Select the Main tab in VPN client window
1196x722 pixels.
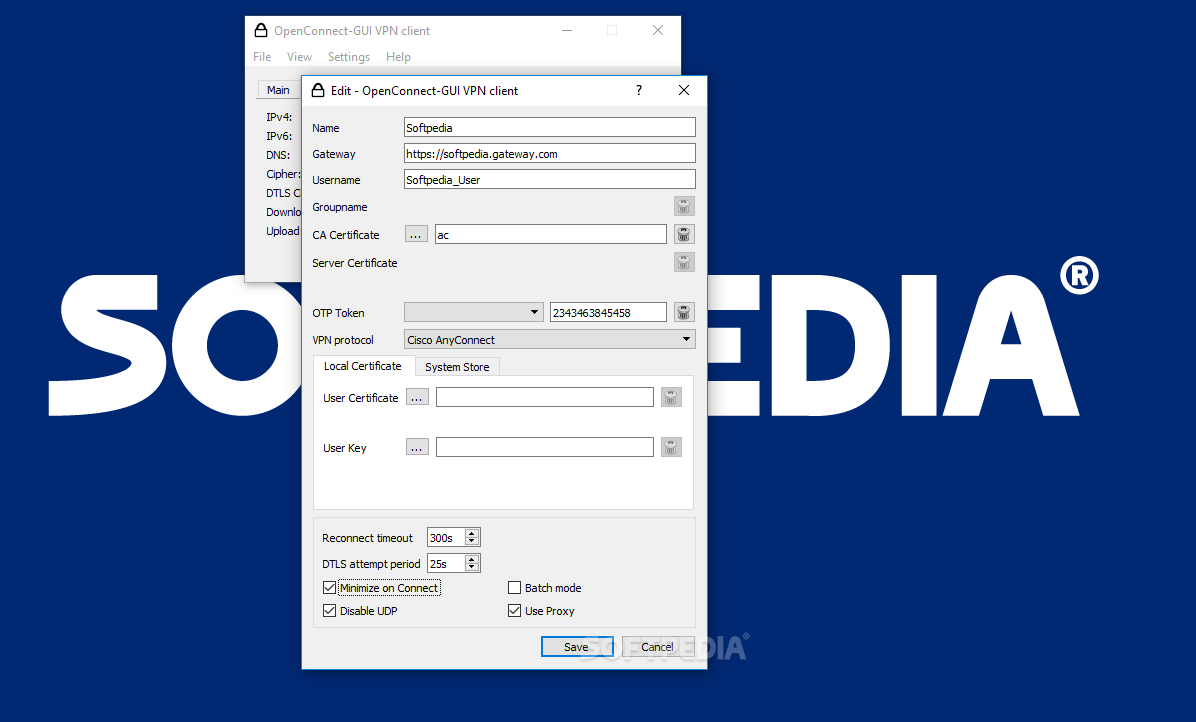click(278, 90)
